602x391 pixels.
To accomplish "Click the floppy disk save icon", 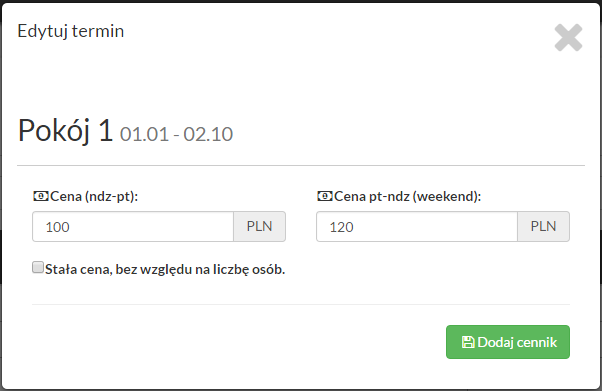I will click(x=468, y=342).
